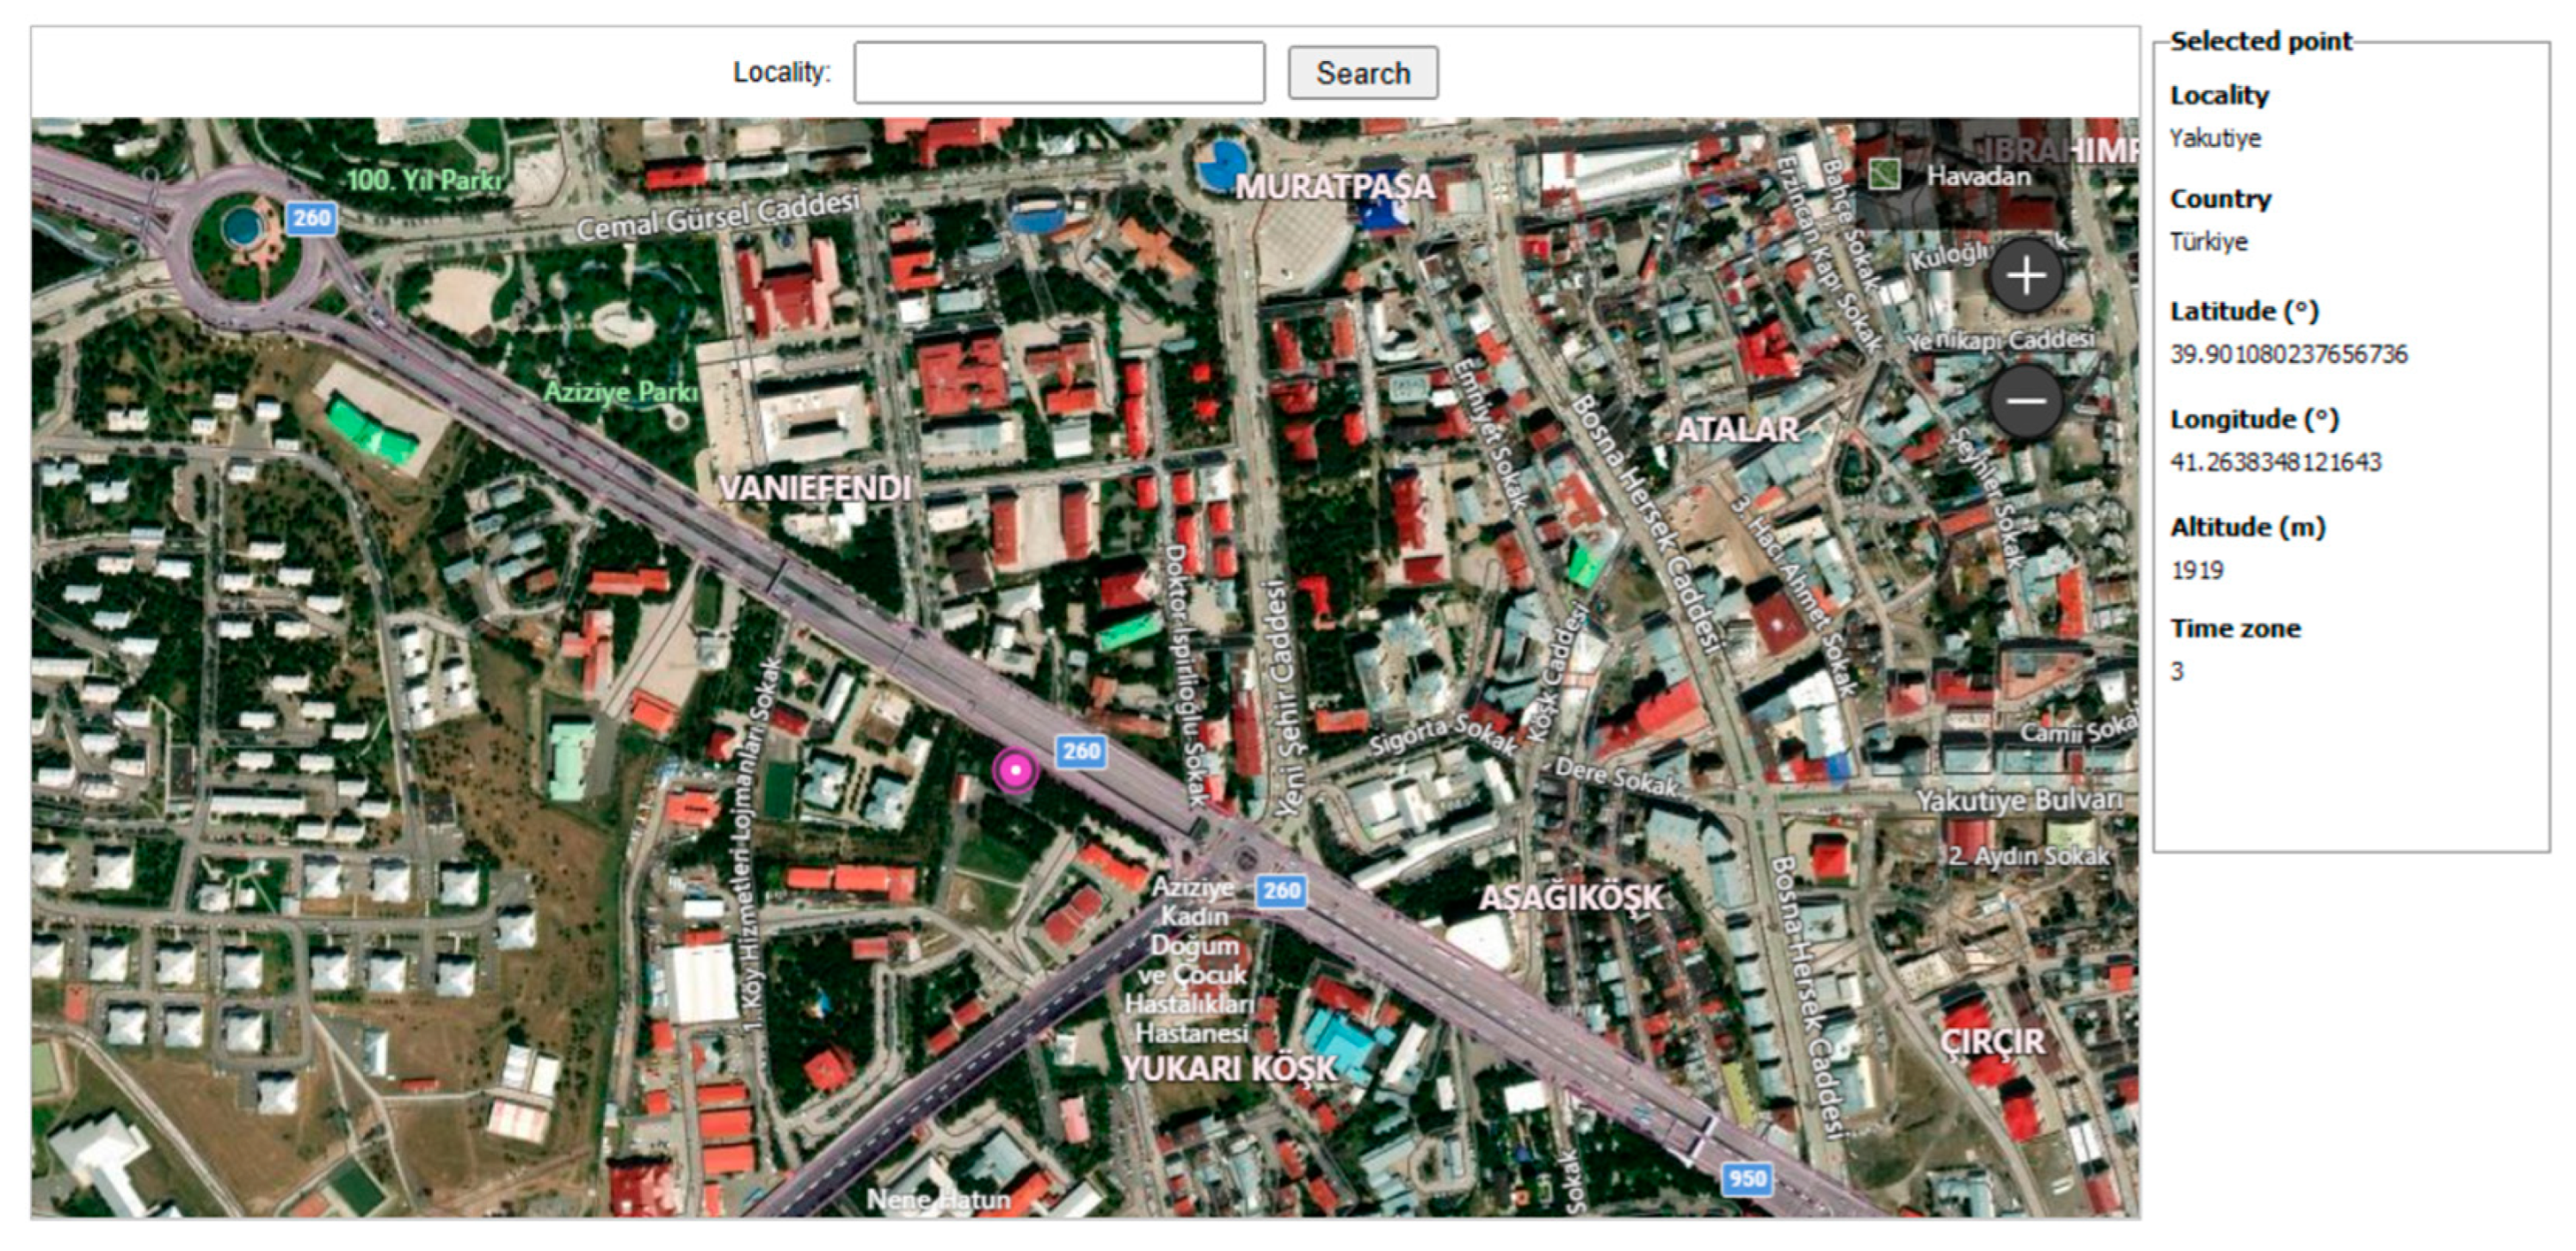The image size is (2576, 1251).
Task: Open the Havadan map type selector
Action: [1978, 177]
